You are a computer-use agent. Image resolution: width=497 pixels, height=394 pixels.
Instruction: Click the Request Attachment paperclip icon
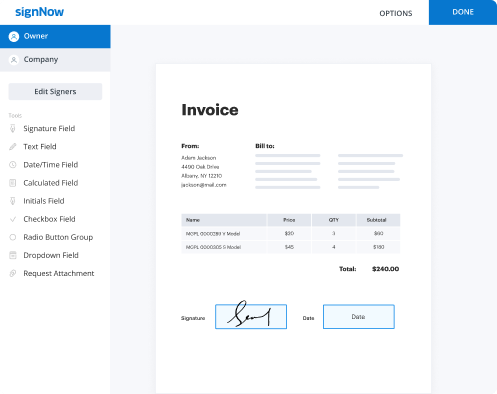(13, 273)
